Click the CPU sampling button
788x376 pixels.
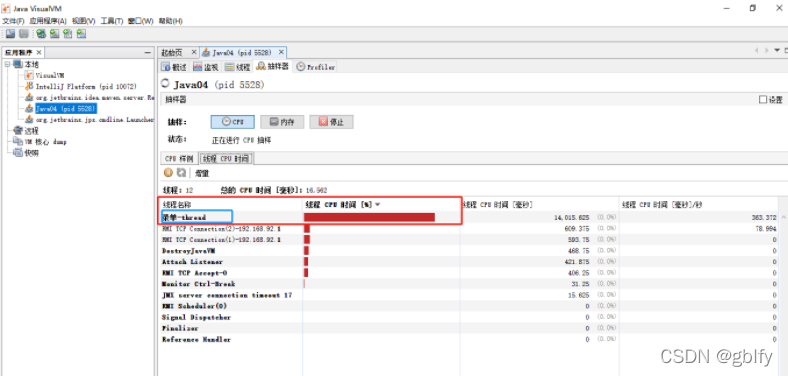[232, 122]
